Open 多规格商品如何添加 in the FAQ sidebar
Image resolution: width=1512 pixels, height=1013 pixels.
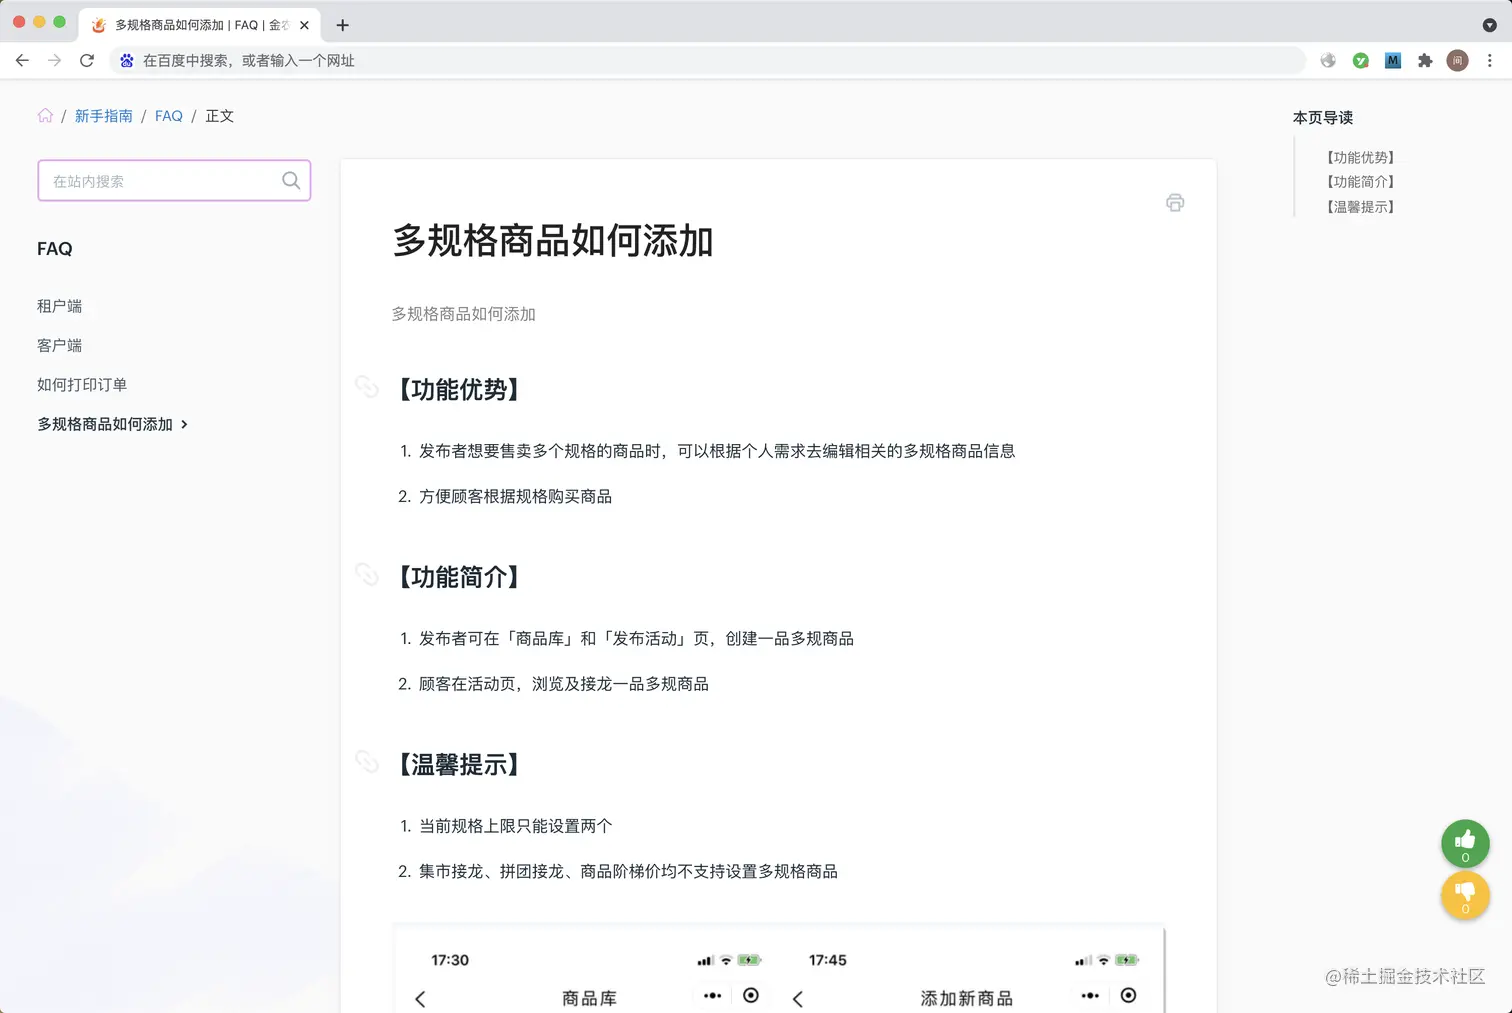[105, 424]
